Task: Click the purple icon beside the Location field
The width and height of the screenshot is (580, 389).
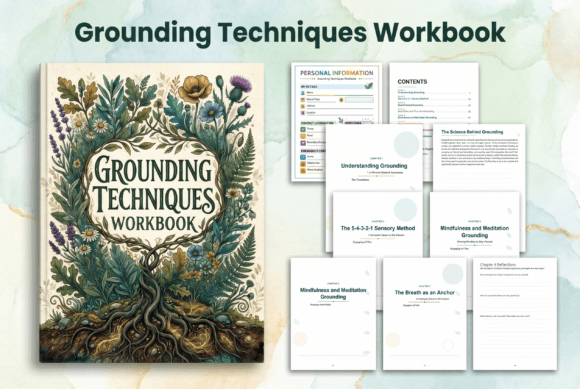Action: 303,113
